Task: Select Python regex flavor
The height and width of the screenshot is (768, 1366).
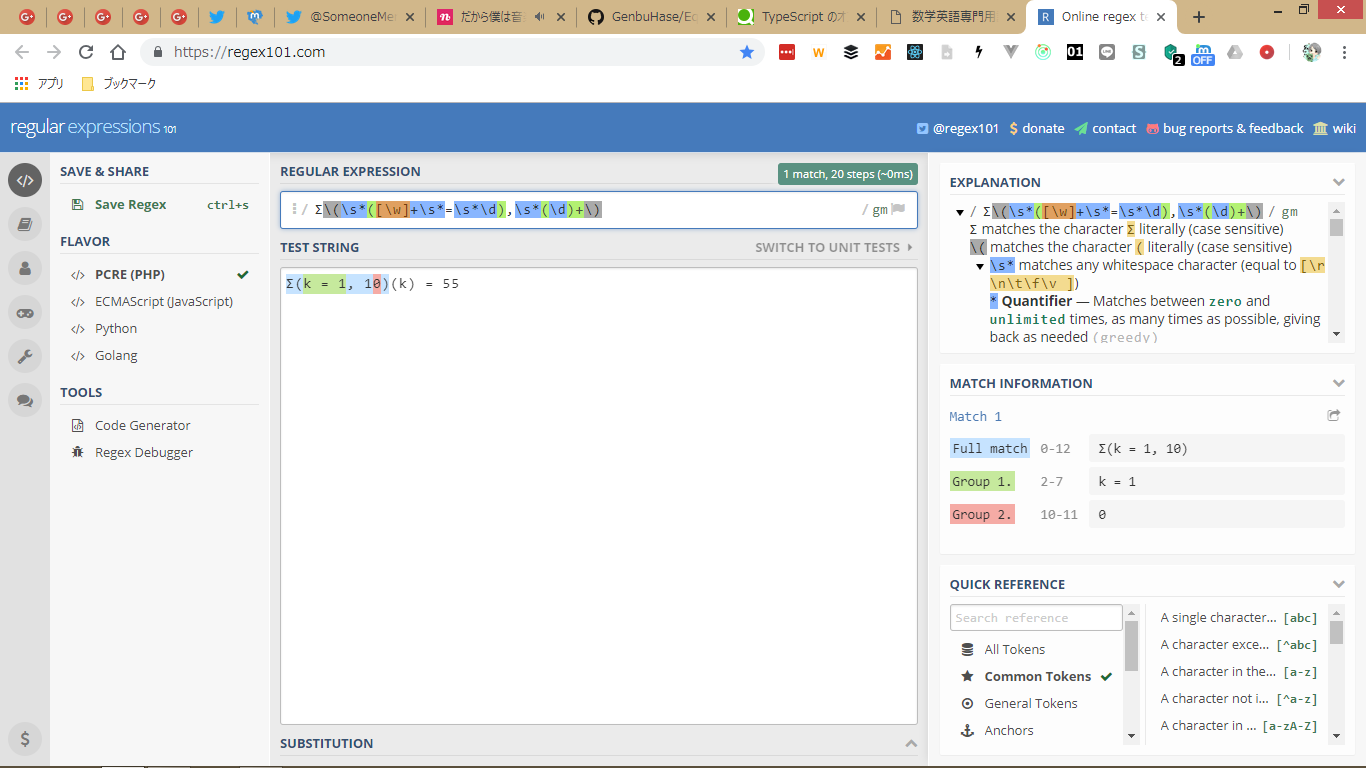Action: pos(116,329)
